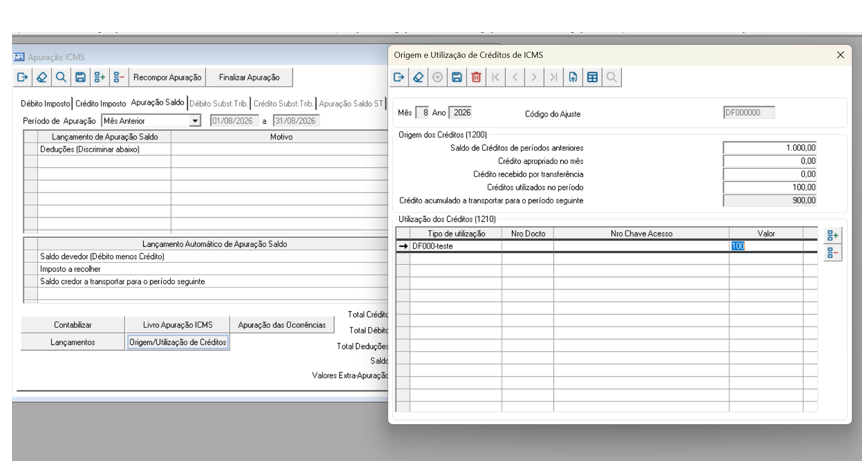Click Lançamentos button
Viewport: 868px width, 468px height.
(73, 342)
